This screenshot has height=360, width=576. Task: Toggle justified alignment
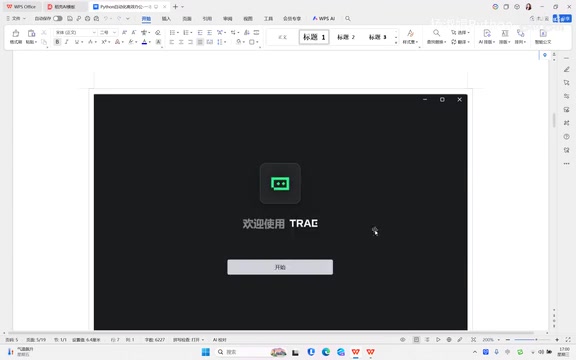tap(200, 42)
